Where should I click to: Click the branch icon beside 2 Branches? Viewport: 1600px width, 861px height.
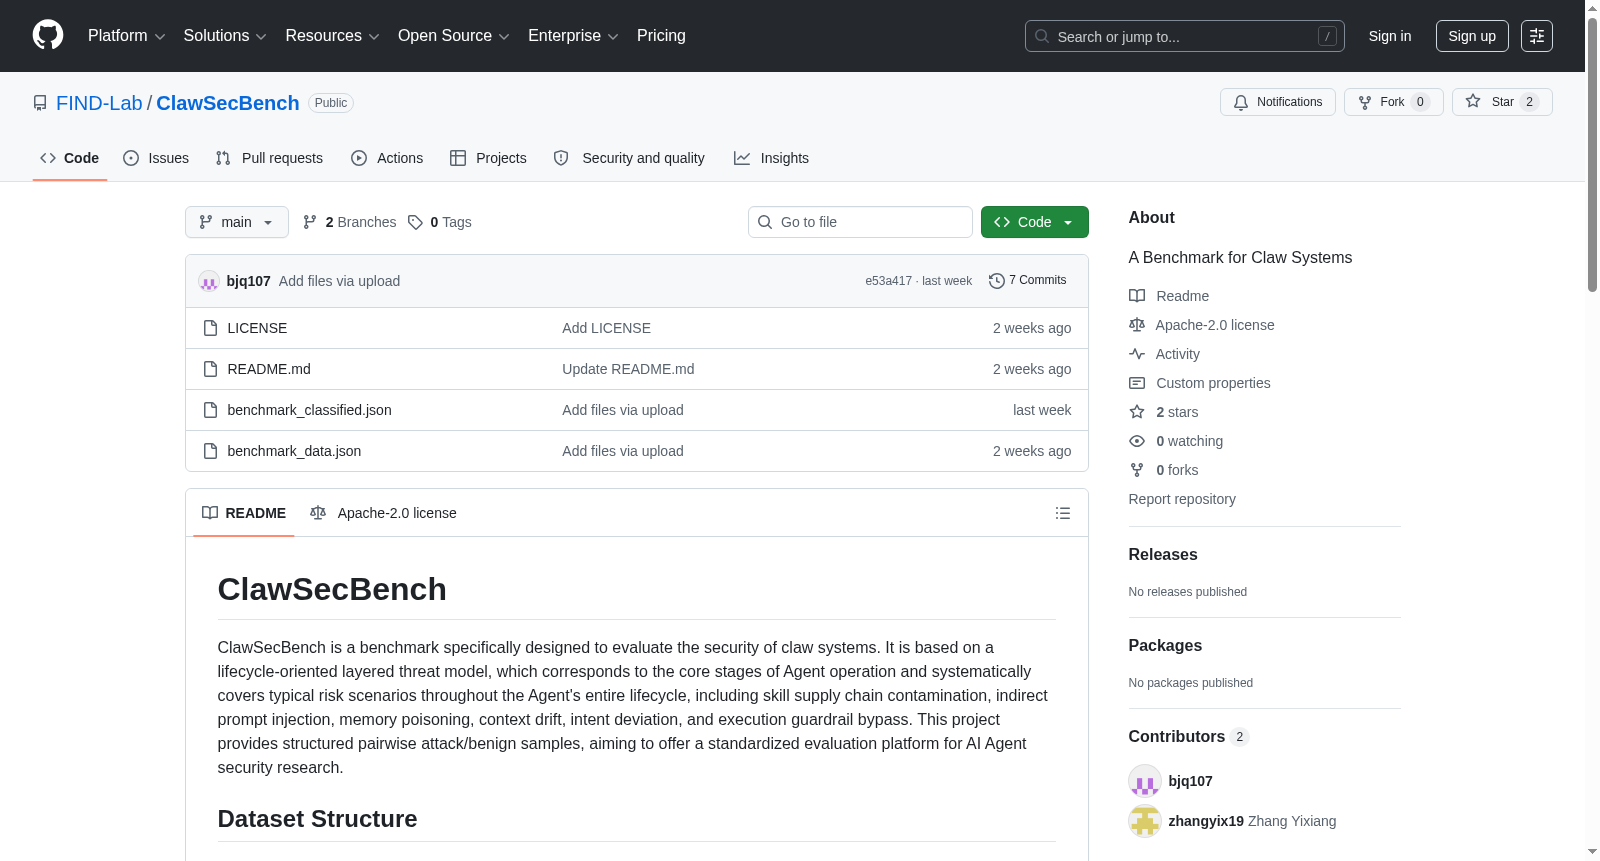click(x=310, y=222)
